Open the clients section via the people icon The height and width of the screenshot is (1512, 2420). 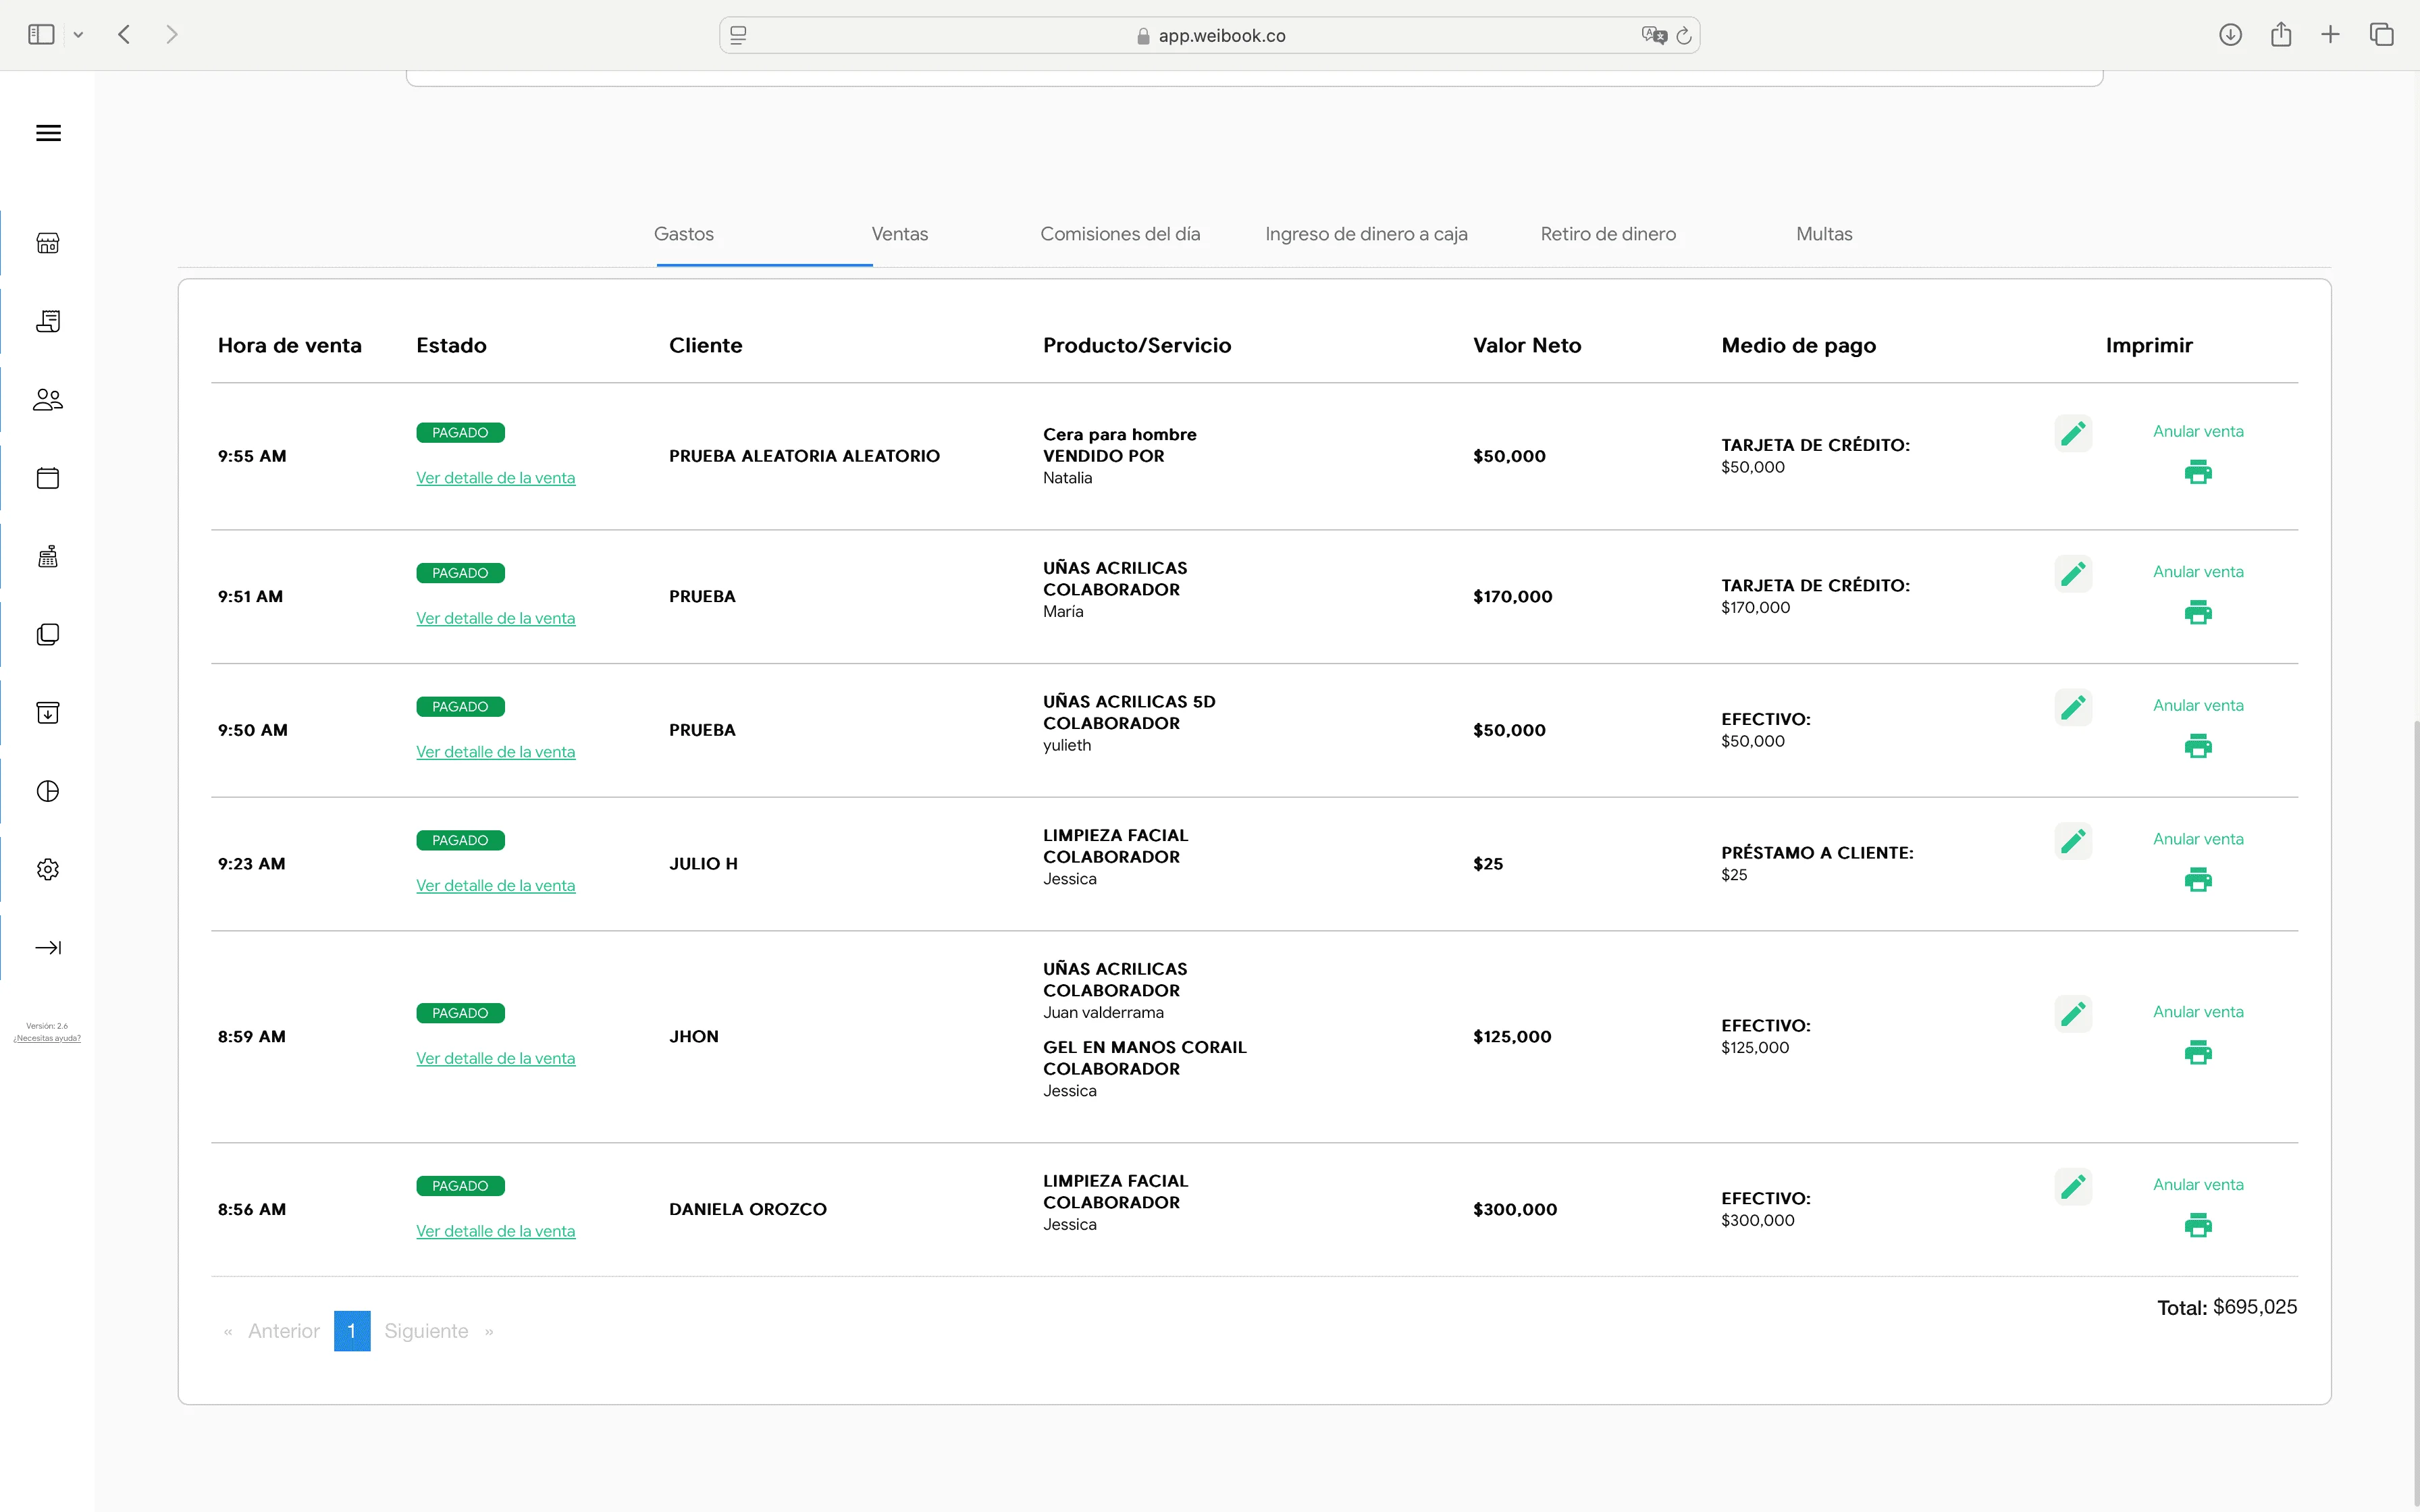click(47, 399)
